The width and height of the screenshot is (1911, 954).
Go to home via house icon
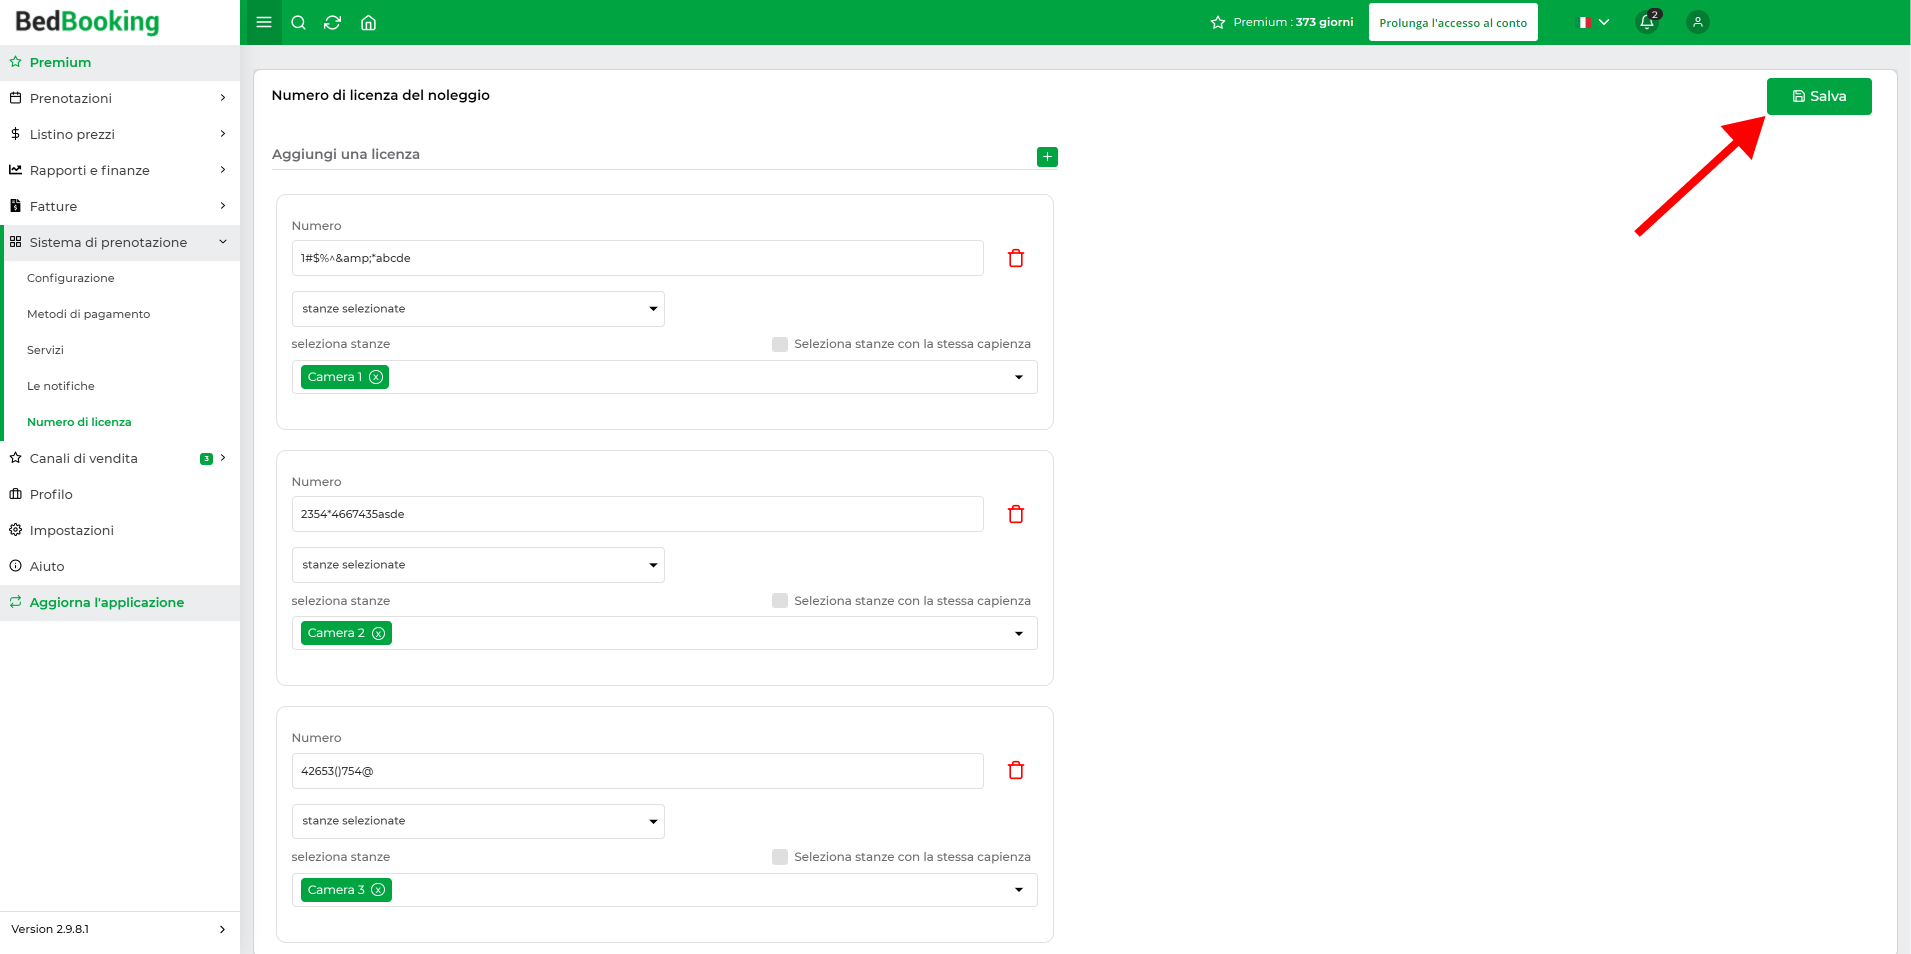[x=368, y=22]
